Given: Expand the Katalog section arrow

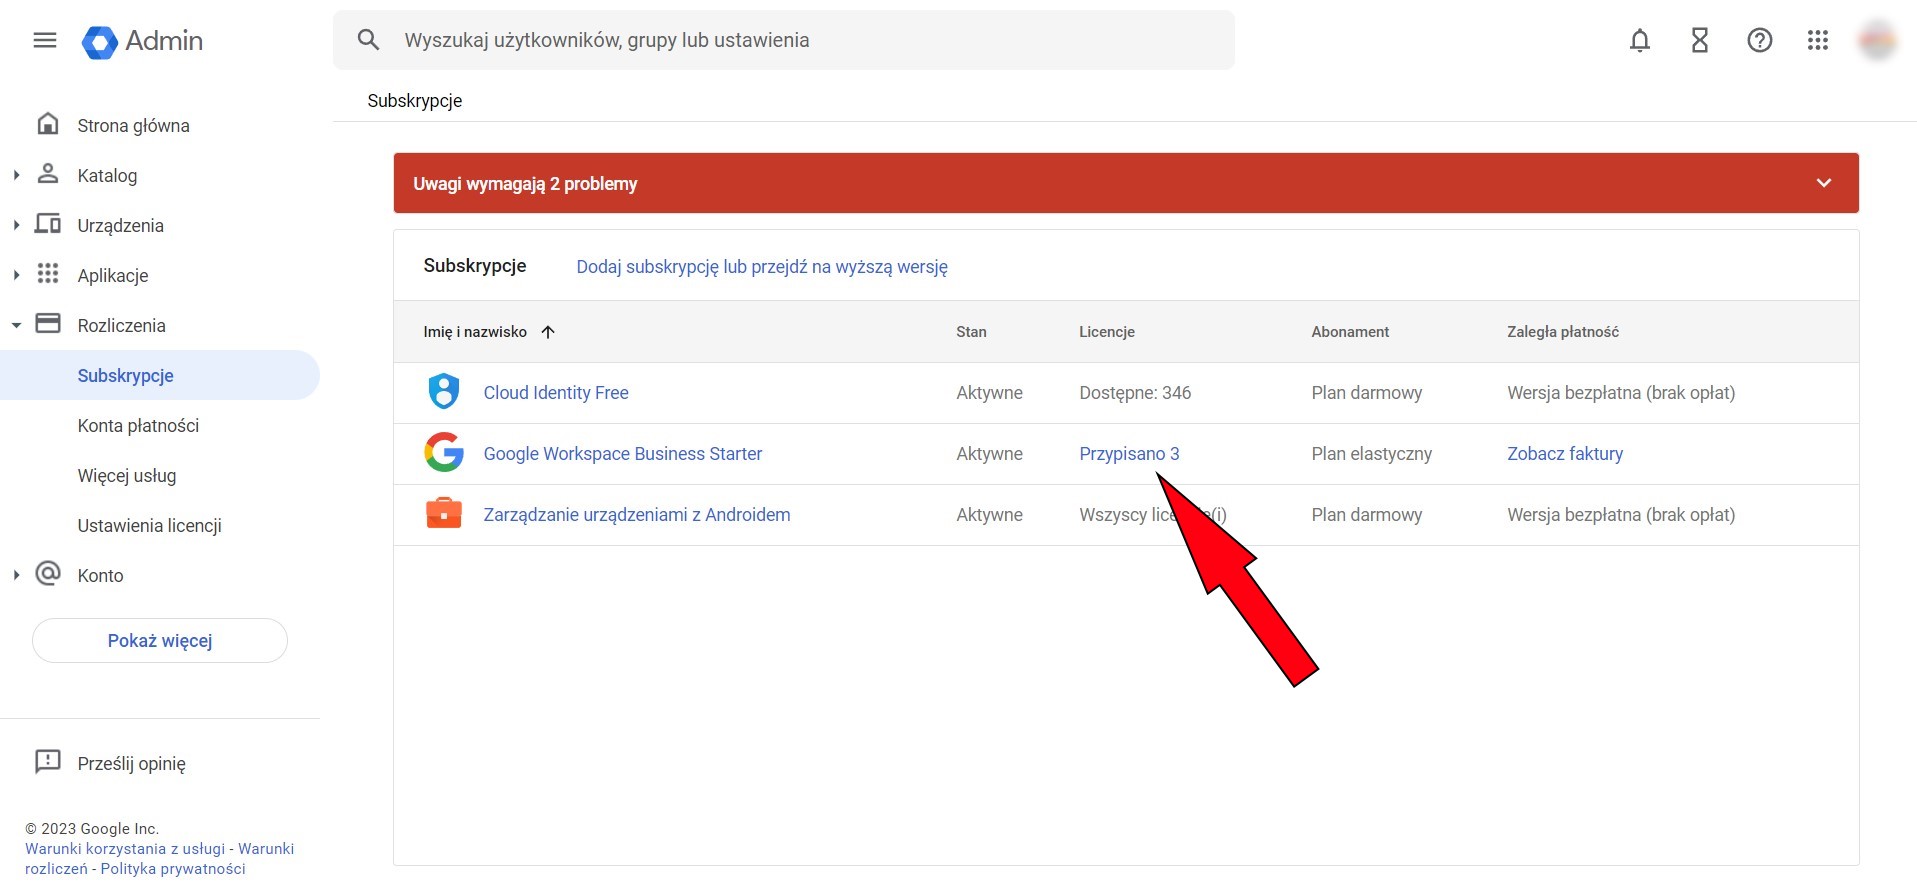Looking at the screenshot, I should pos(16,175).
